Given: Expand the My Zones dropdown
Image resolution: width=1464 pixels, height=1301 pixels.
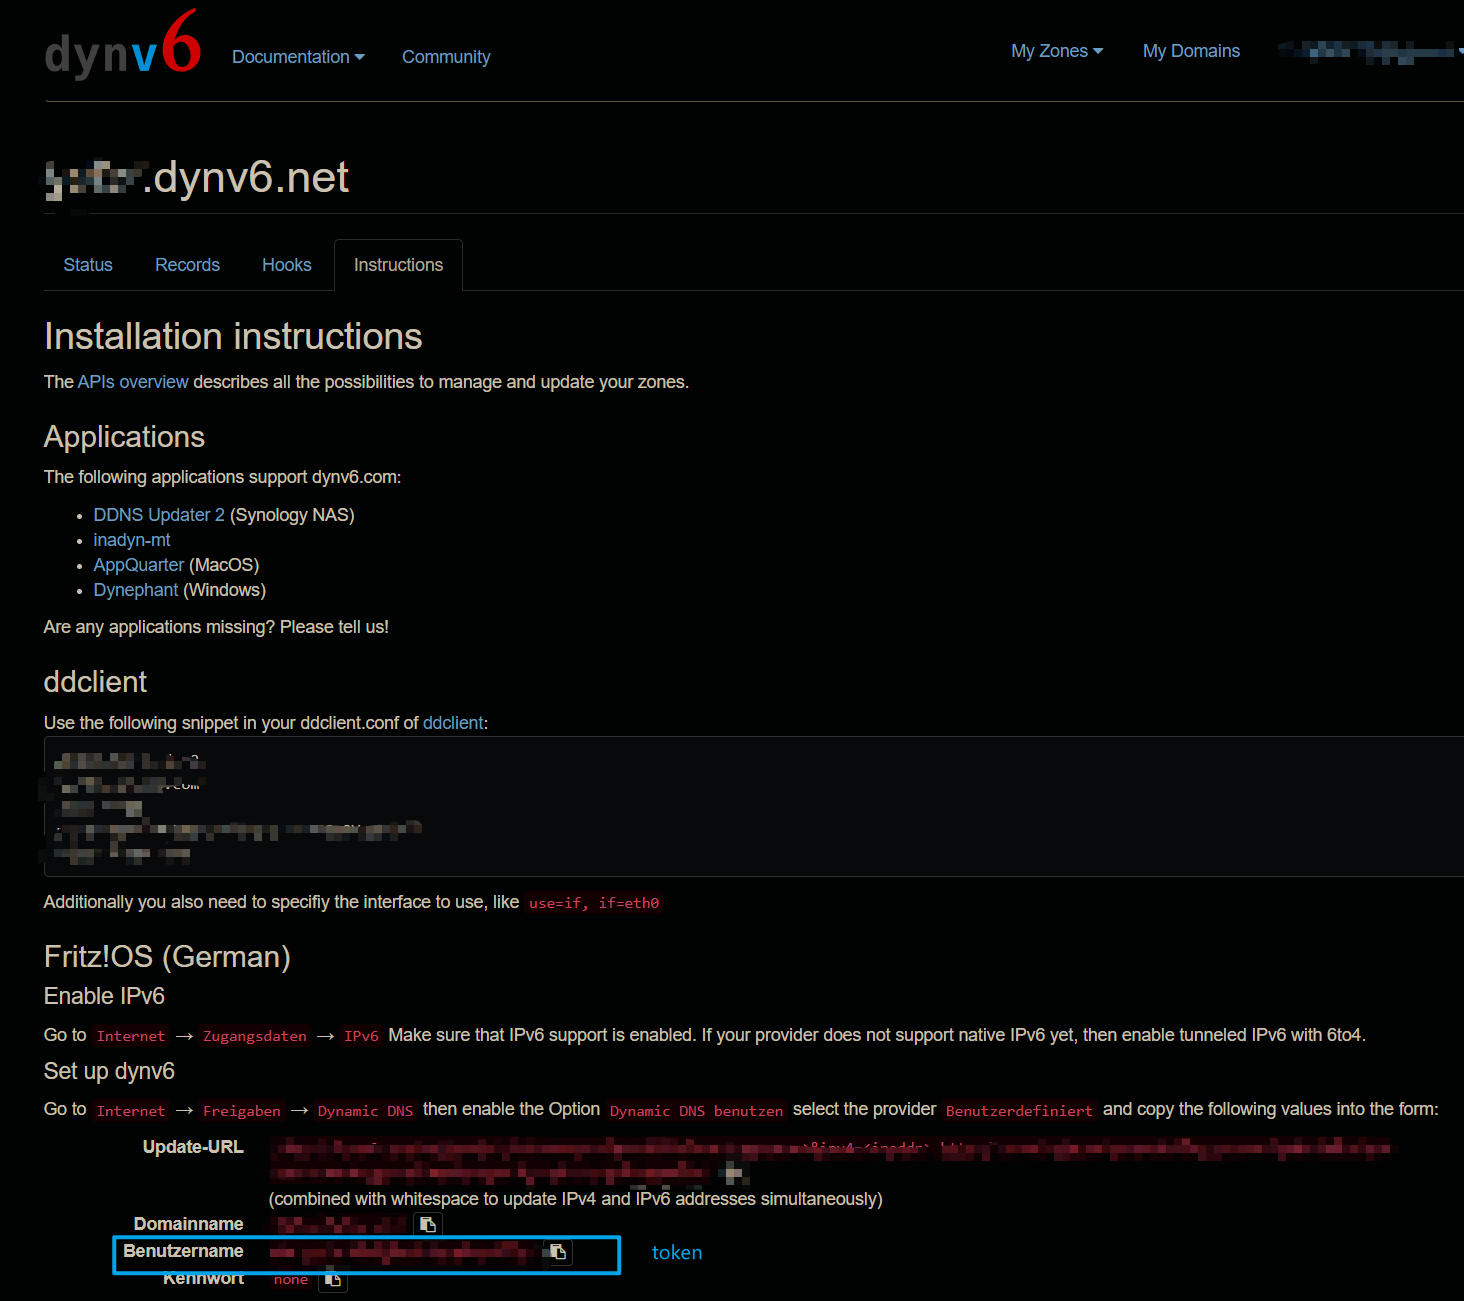Looking at the screenshot, I should pyautogui.click(x=1057, y=51).
